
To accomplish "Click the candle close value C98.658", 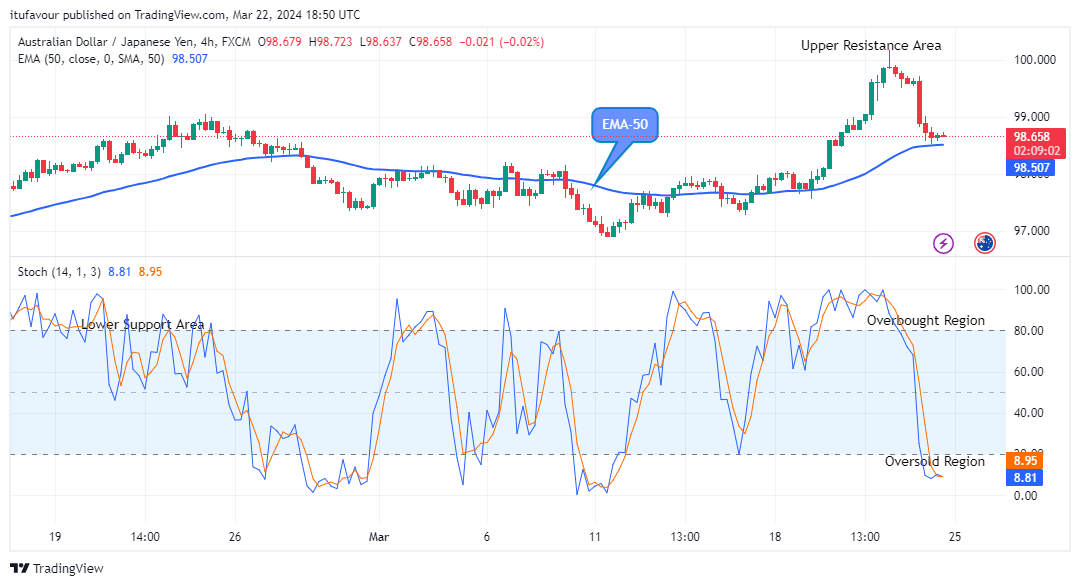I will click(x=430, y=42).
